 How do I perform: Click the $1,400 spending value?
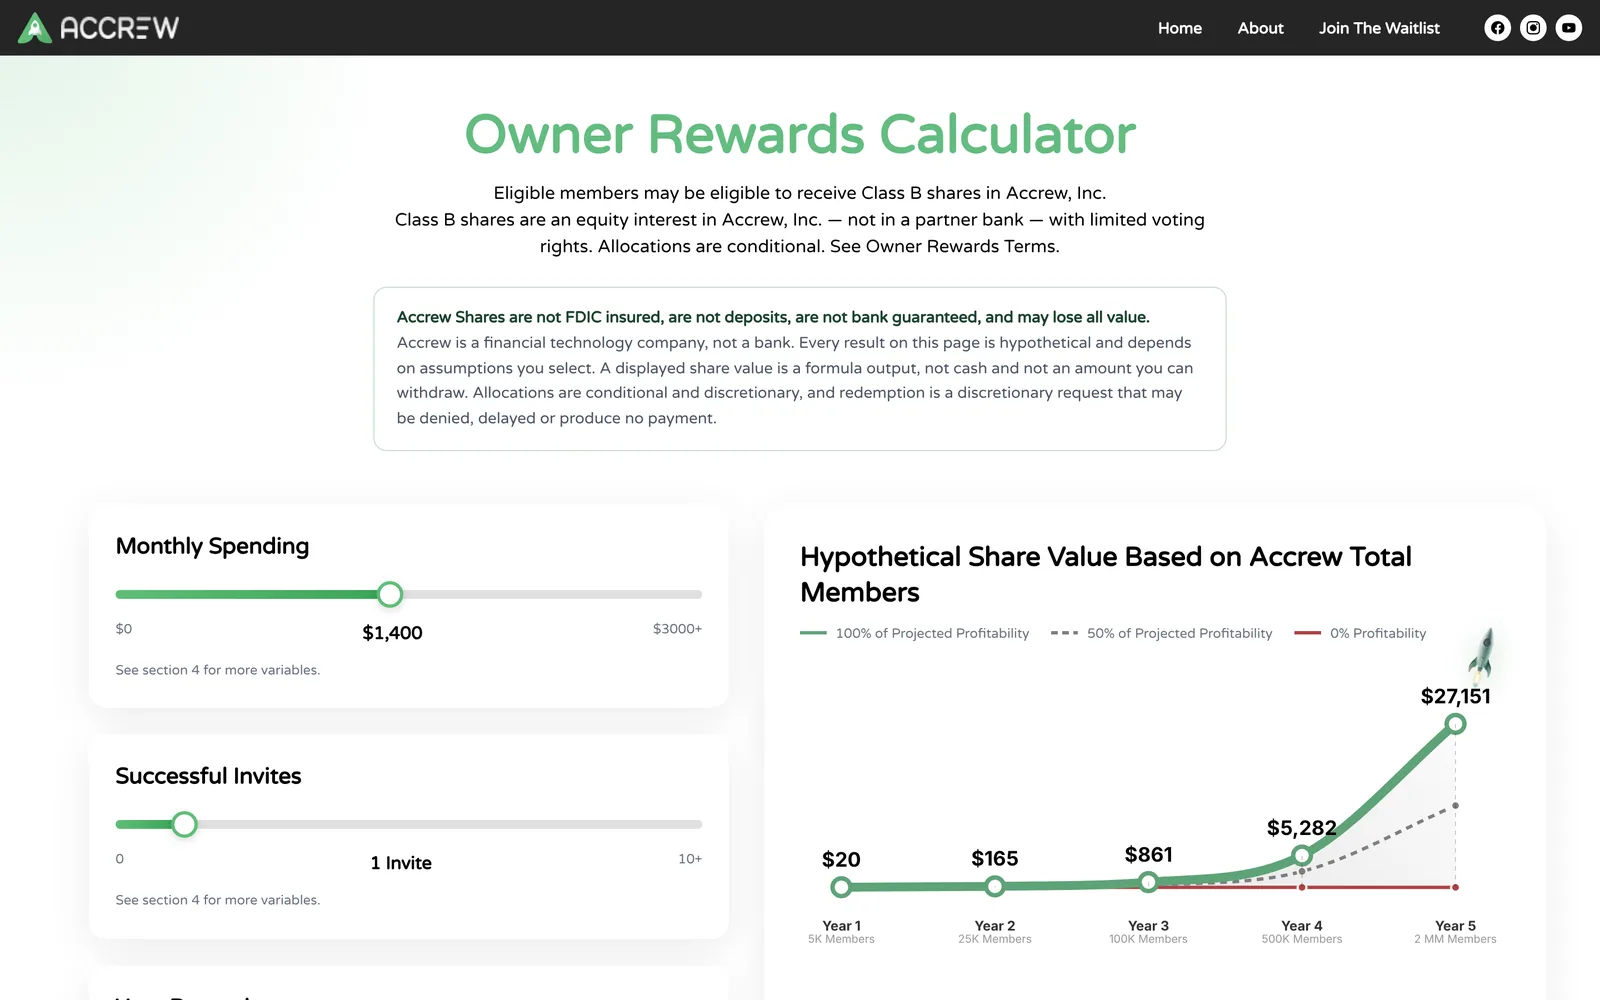(x=392, y=633)
